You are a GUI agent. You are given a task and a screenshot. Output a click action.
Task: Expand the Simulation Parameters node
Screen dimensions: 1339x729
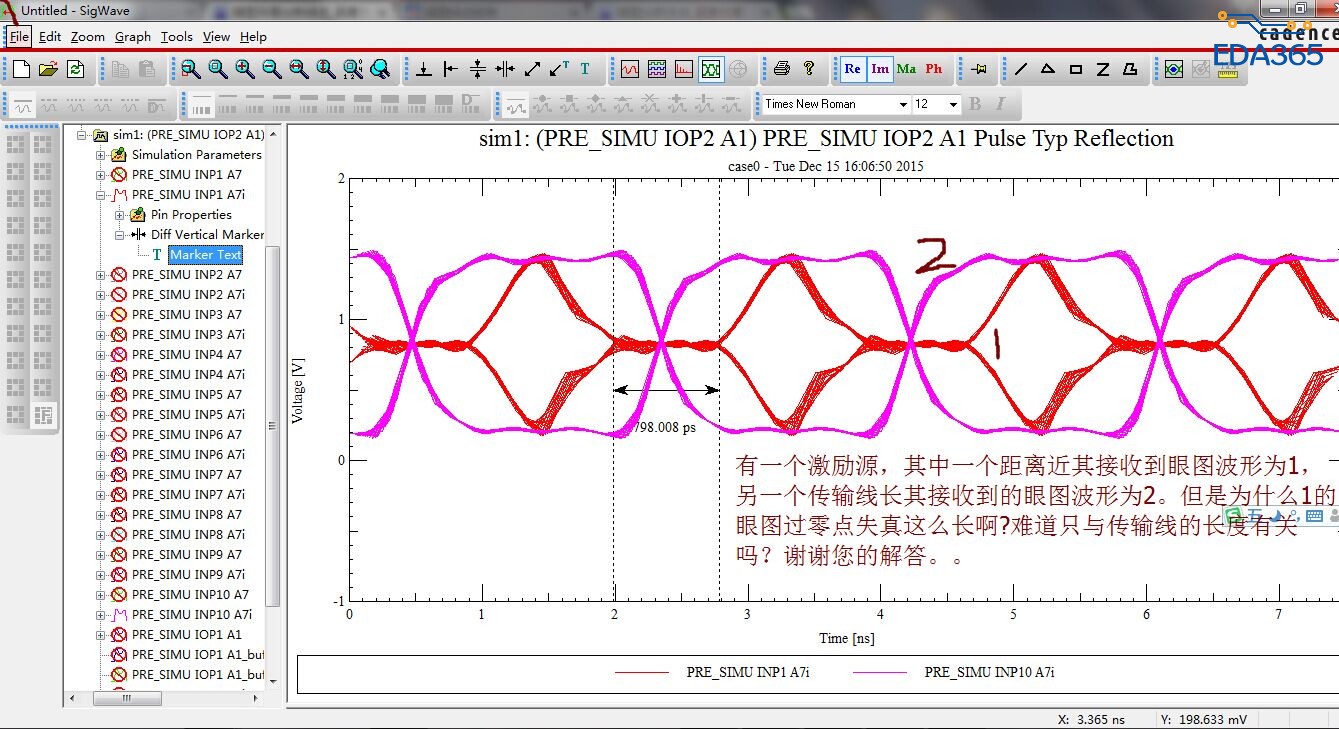point(100,155)
